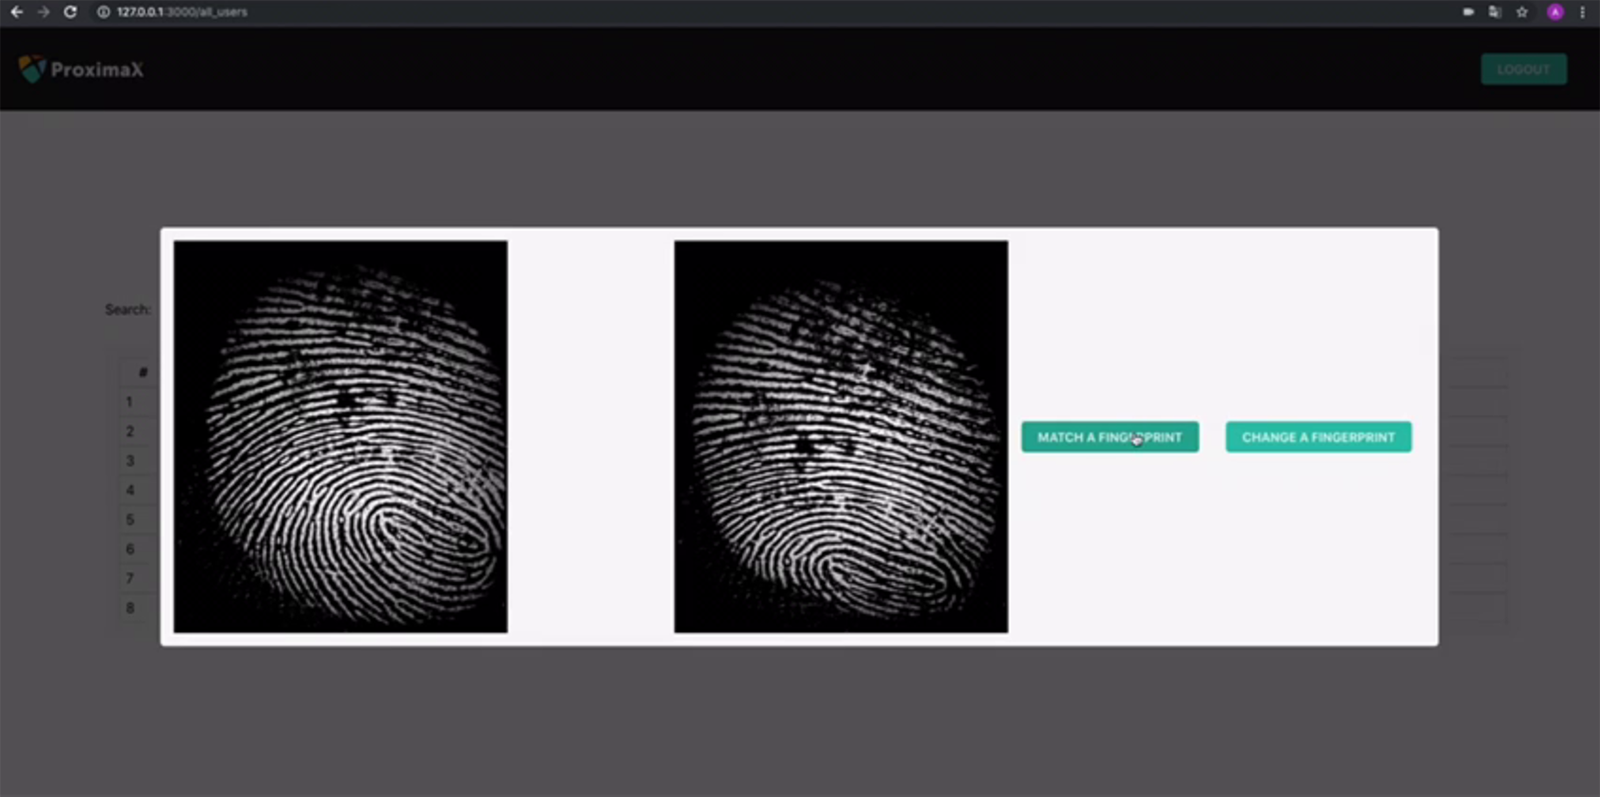Click the address bar URL

point(182,12)
